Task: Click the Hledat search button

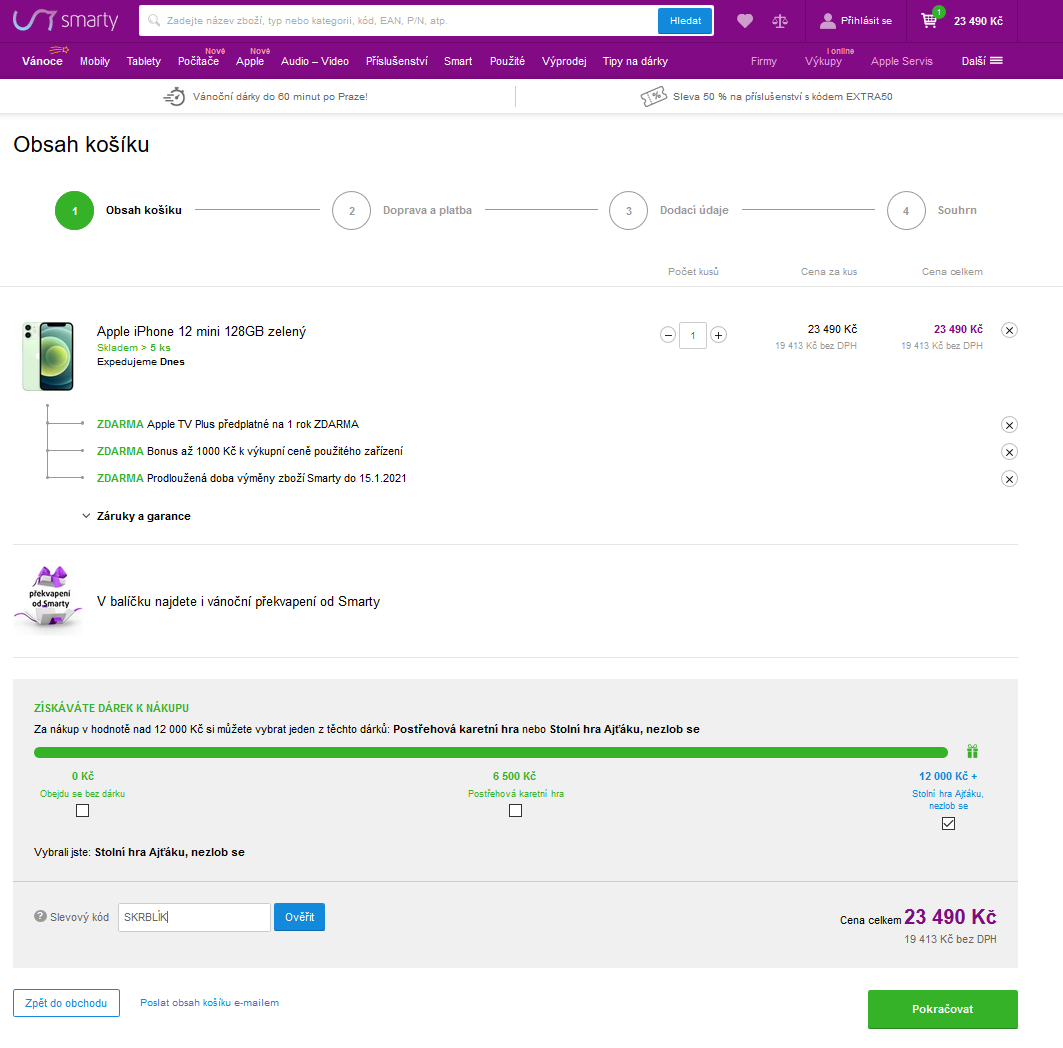Action: [x=685, y=20]
